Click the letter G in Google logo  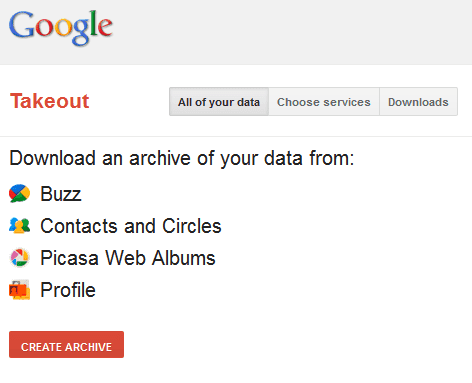21,25
